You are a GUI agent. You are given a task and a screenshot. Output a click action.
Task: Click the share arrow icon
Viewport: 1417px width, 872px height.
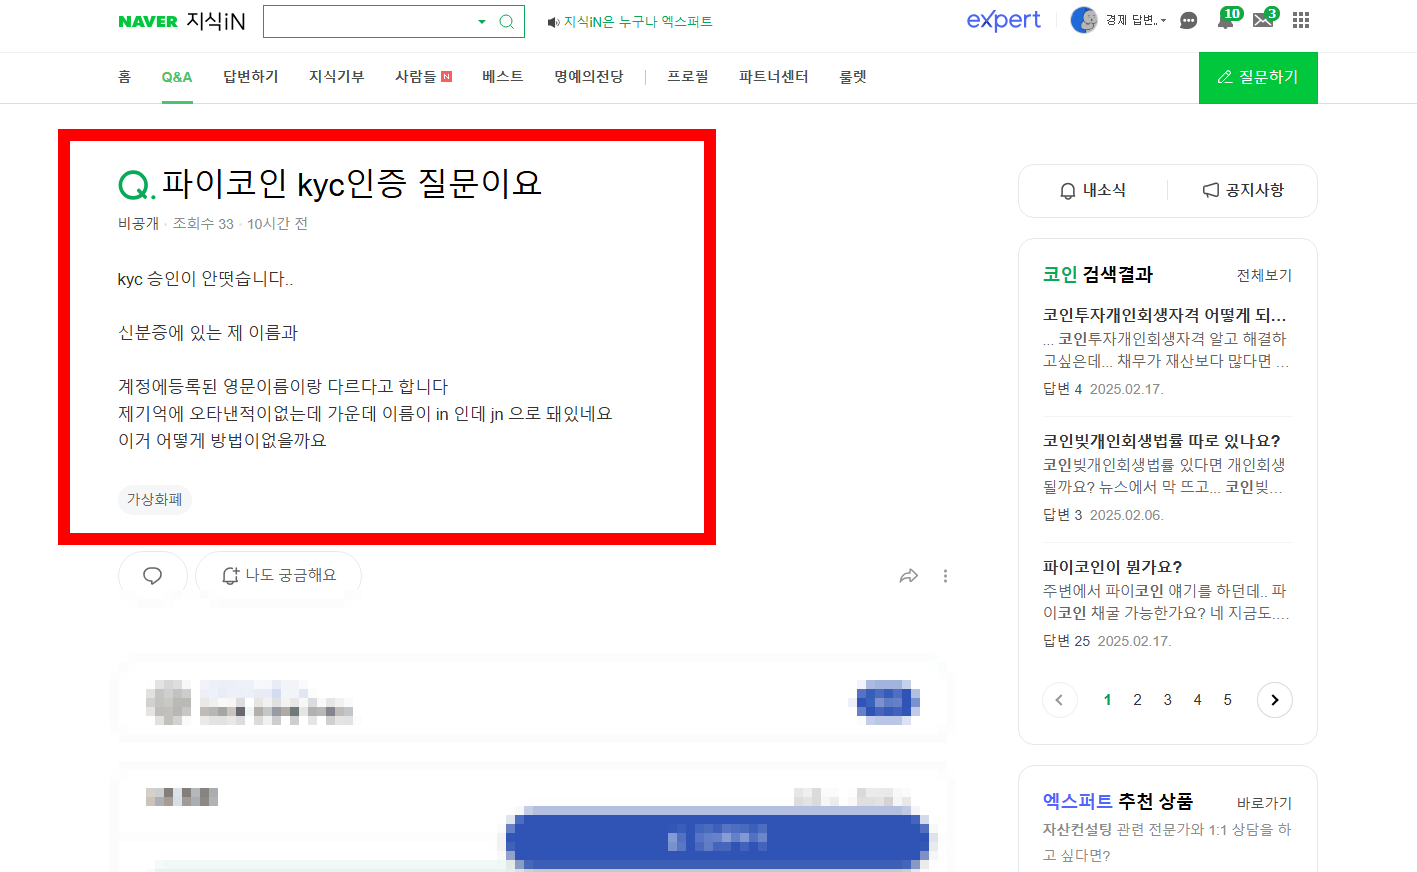(908, 576)
